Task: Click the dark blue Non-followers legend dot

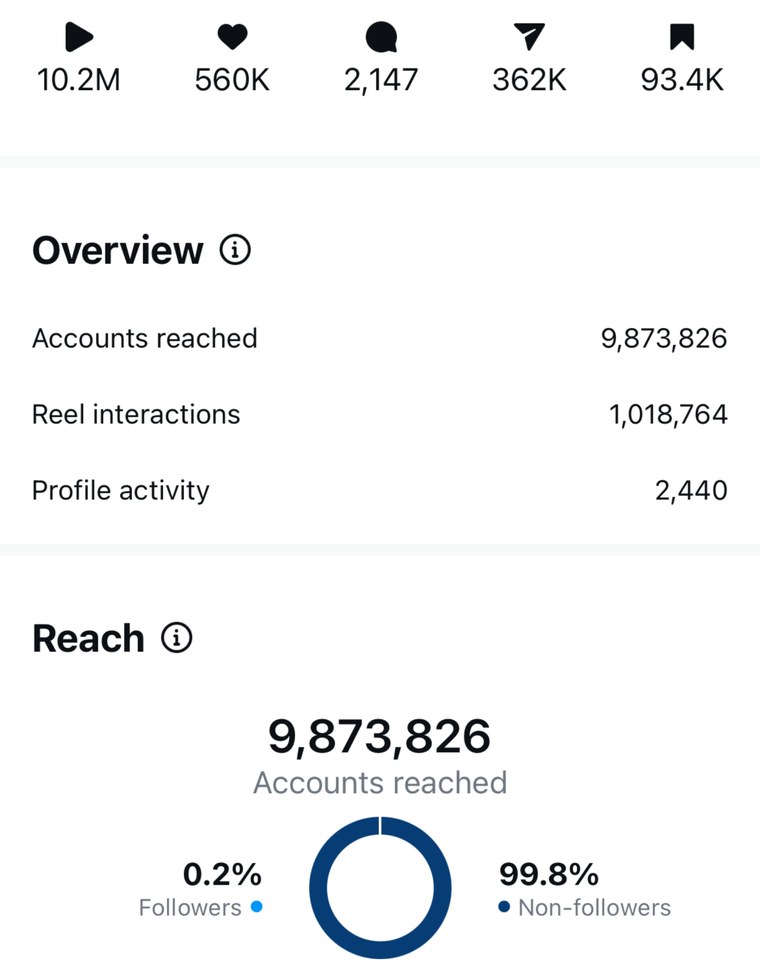Action: tap(504, 907)
